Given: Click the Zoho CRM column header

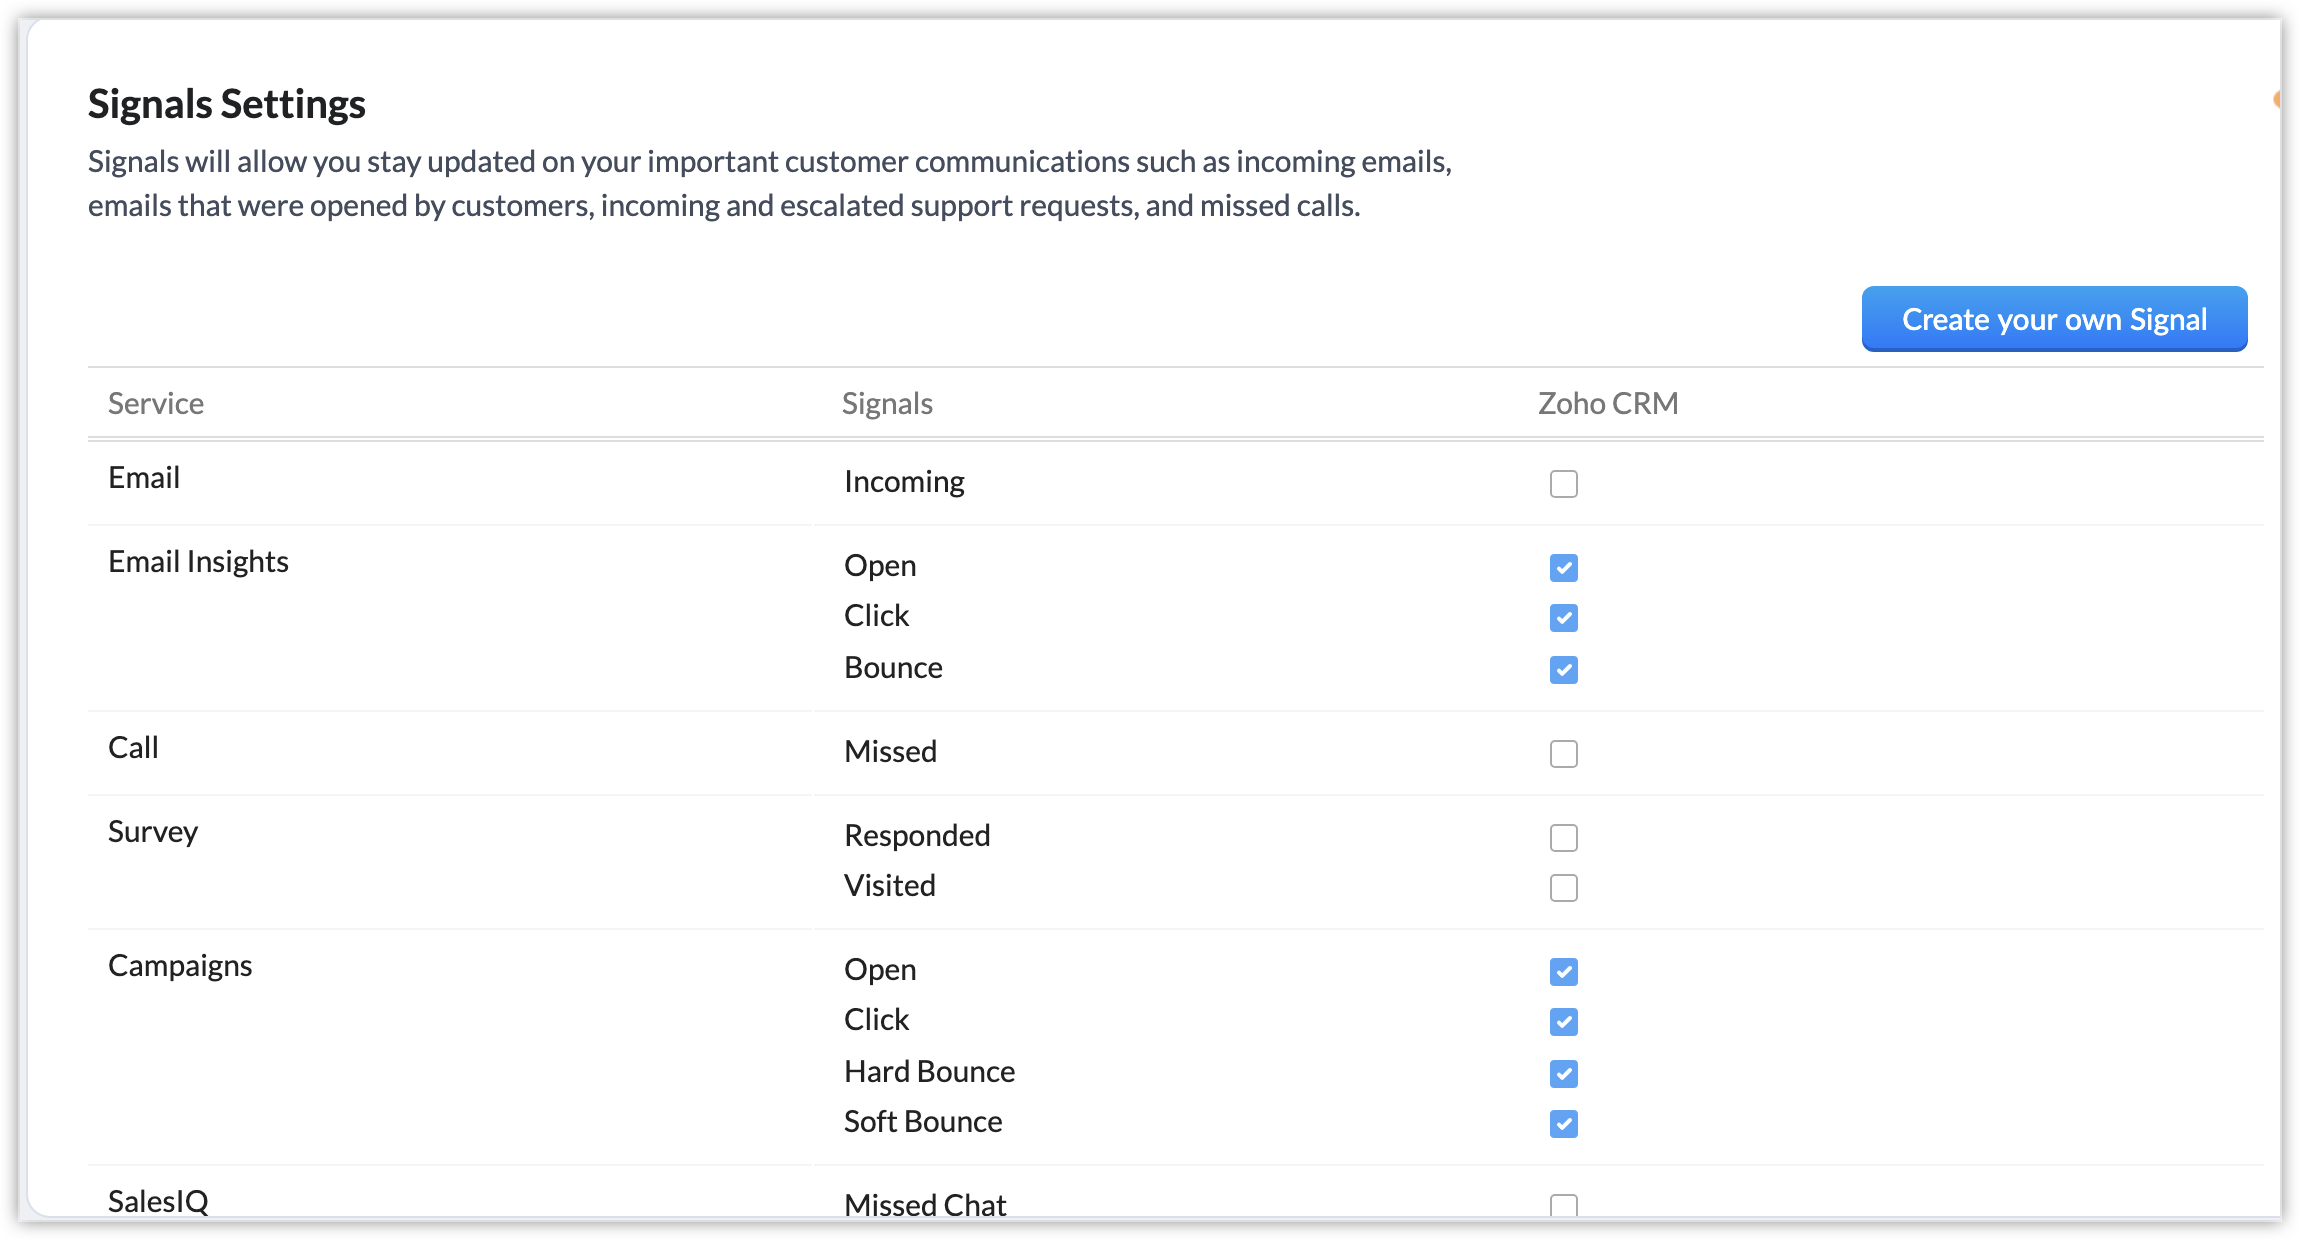Looking at the screenshot, I should (x=1608, y=403).
